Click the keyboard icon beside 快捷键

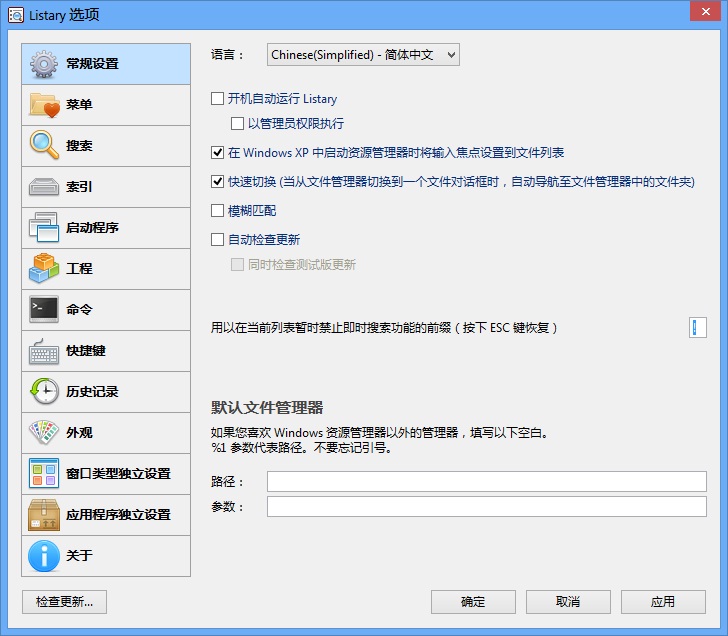pos(44,351)
